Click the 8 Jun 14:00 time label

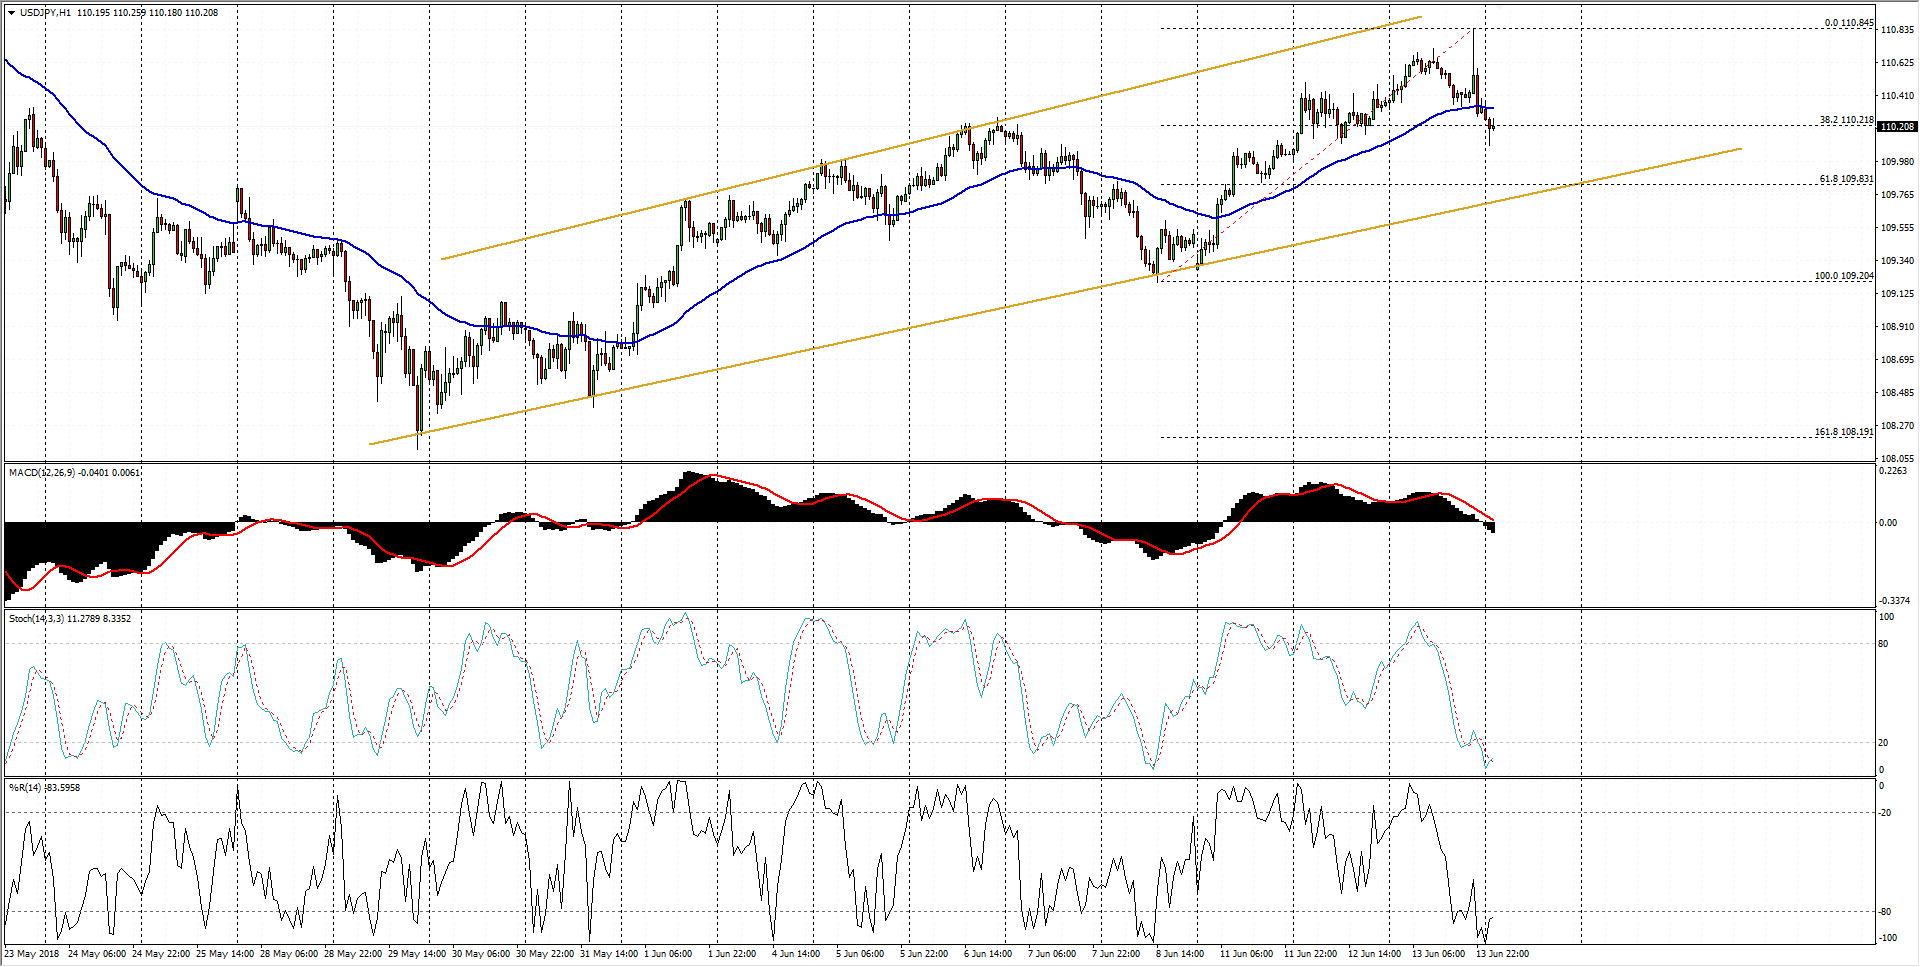coord(1180,953)
